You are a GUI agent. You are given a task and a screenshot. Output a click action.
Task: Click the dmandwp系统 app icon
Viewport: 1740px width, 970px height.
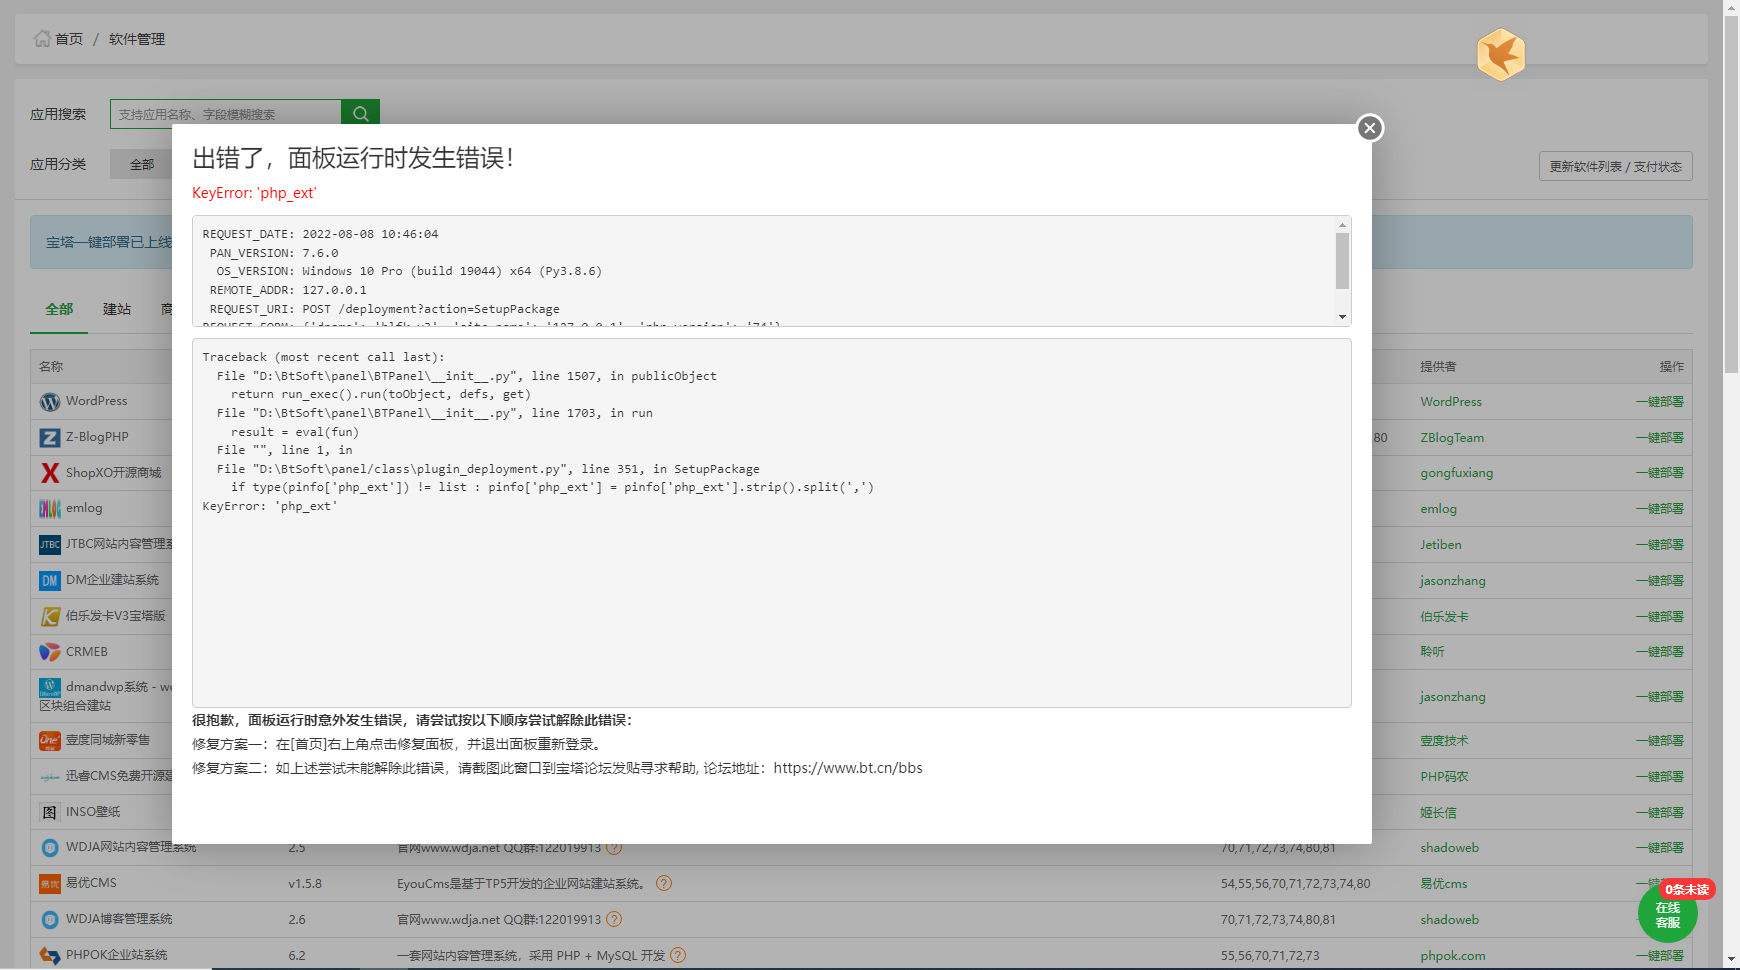click(50, 688)
